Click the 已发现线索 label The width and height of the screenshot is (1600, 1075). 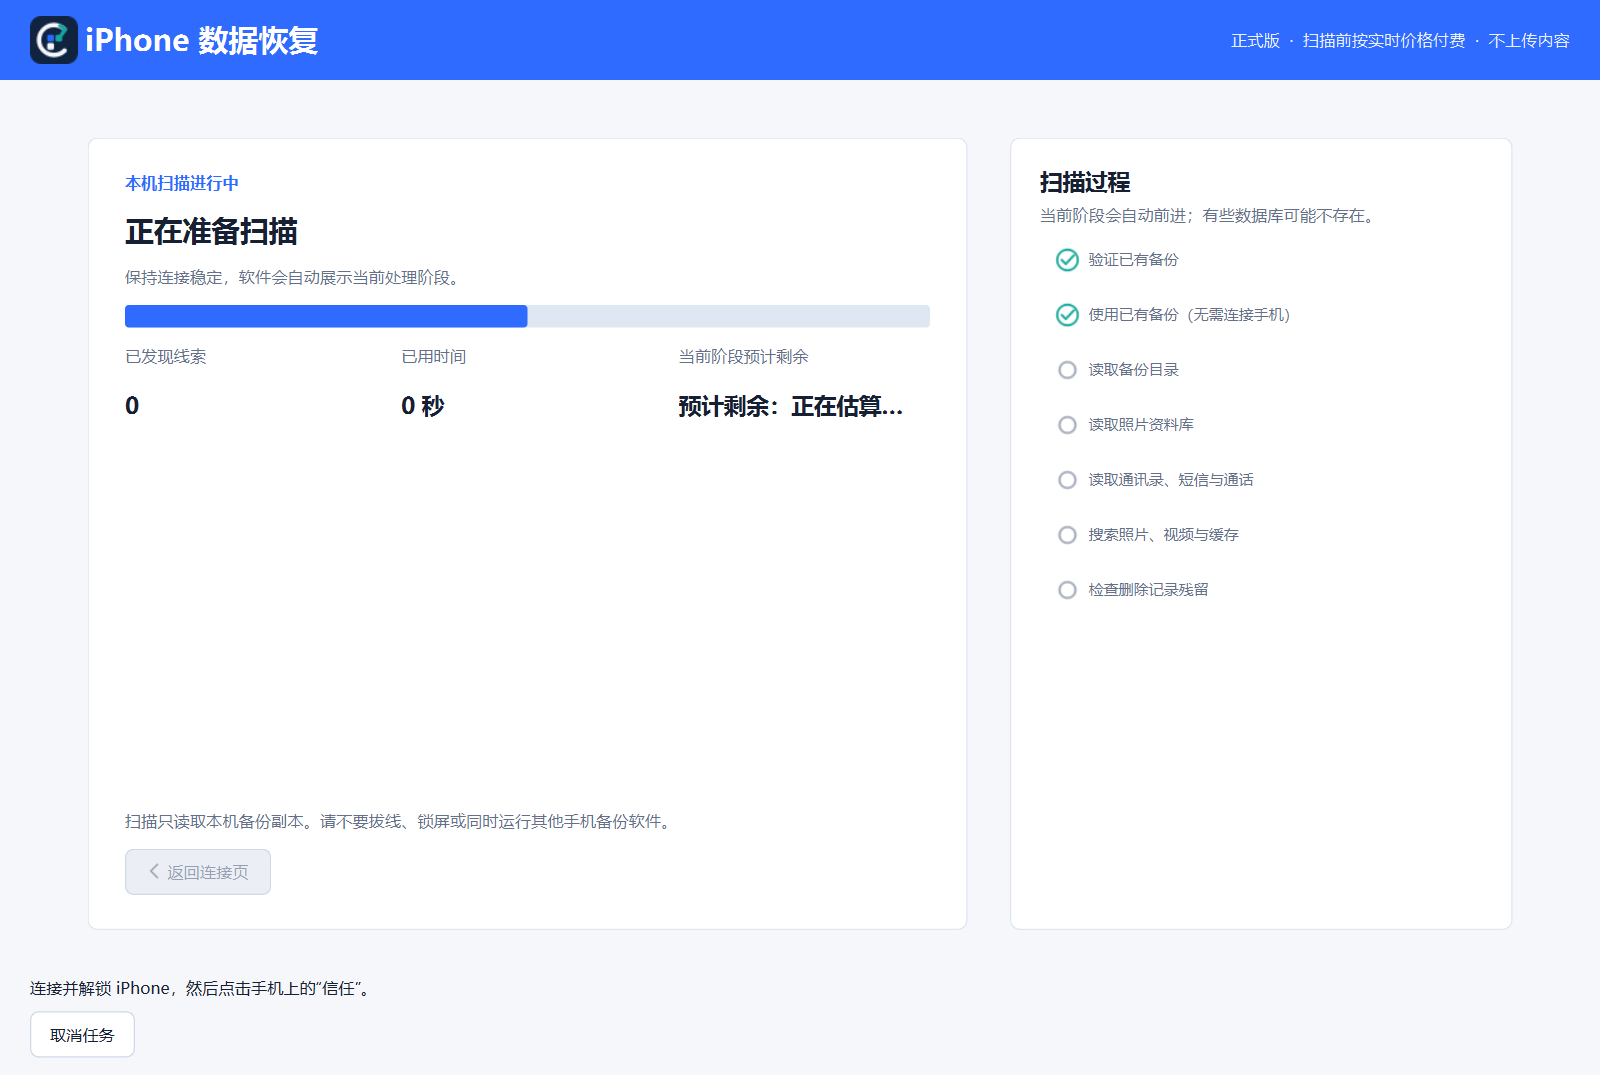click(x=166, y=357)
